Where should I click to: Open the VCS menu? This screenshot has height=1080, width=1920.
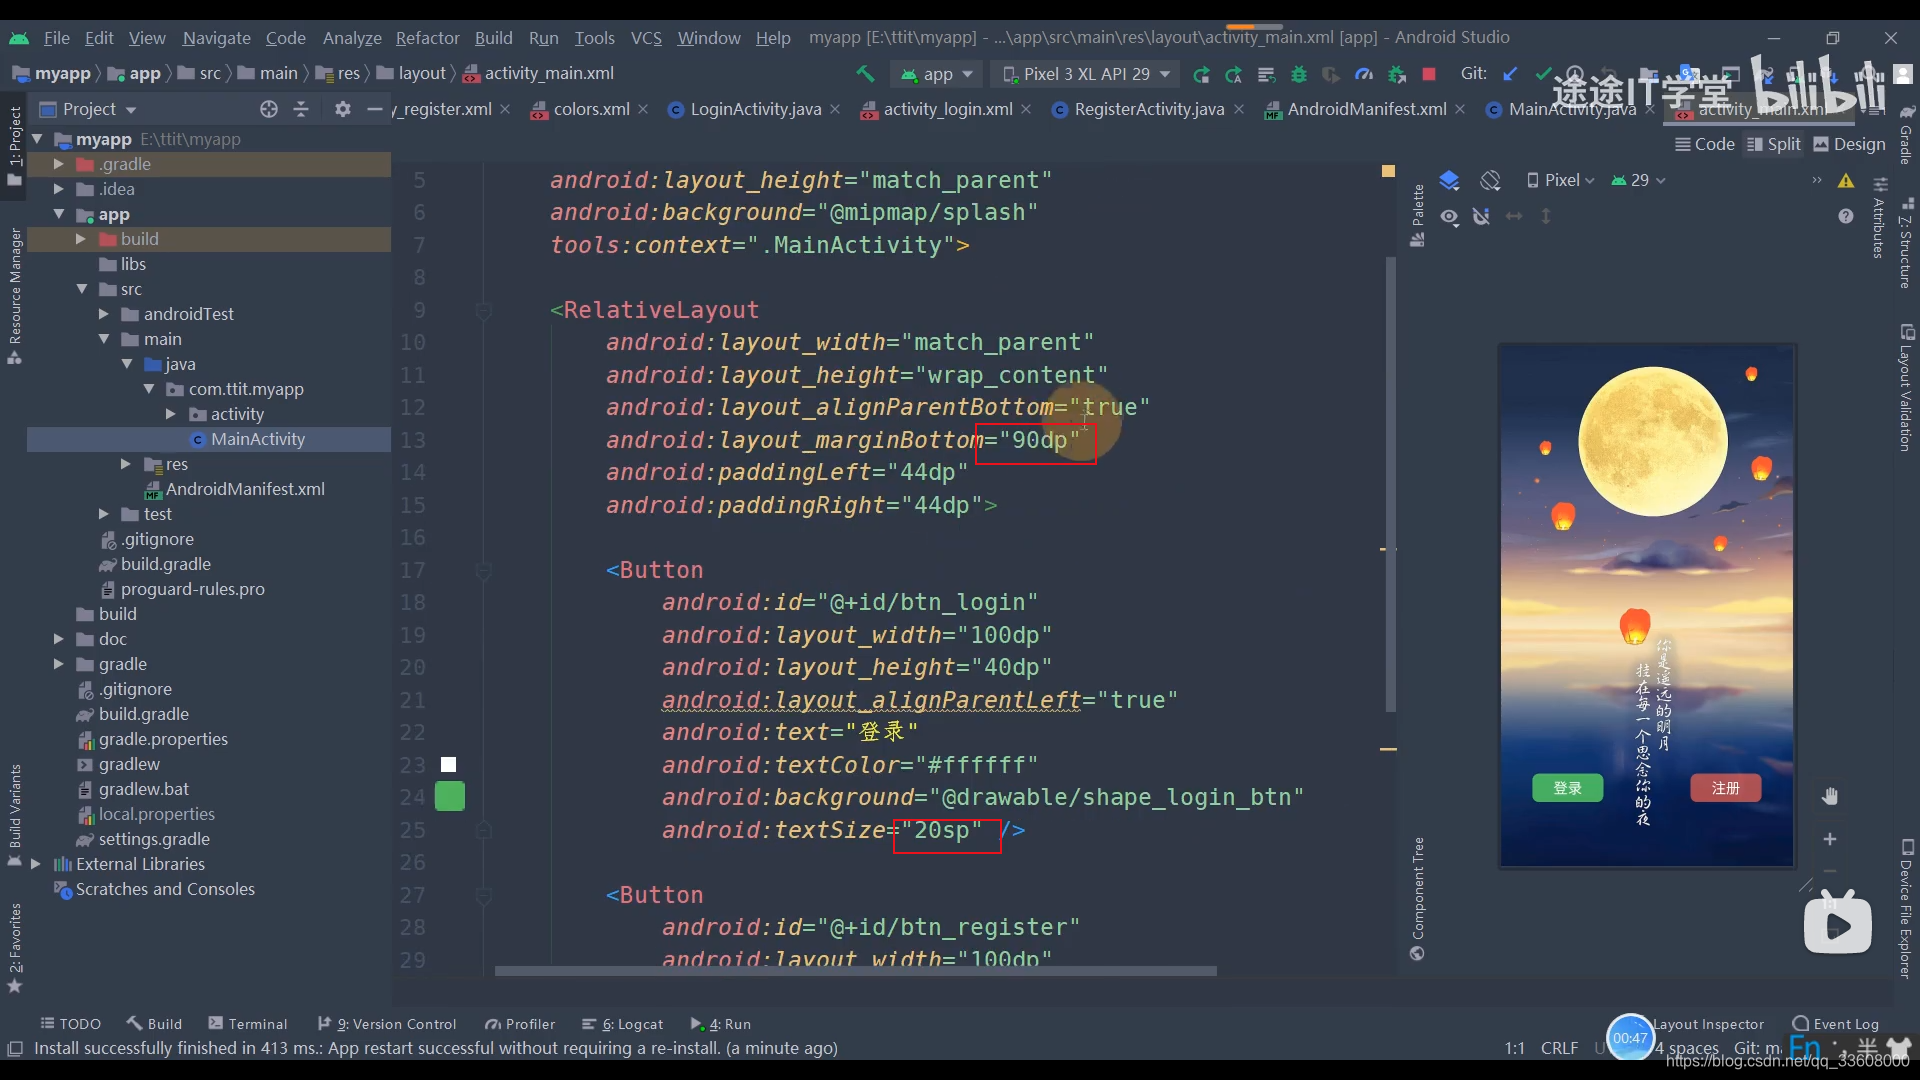click(646, 37)
